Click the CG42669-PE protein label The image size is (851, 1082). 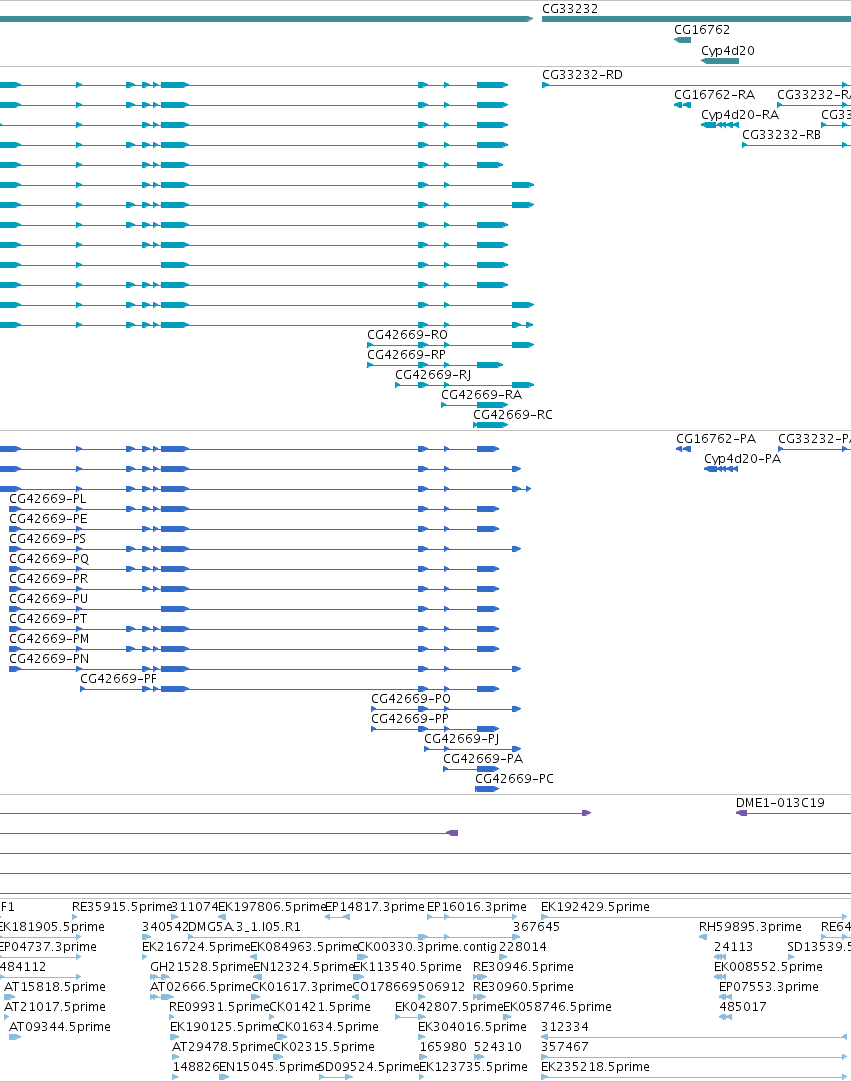48,519
